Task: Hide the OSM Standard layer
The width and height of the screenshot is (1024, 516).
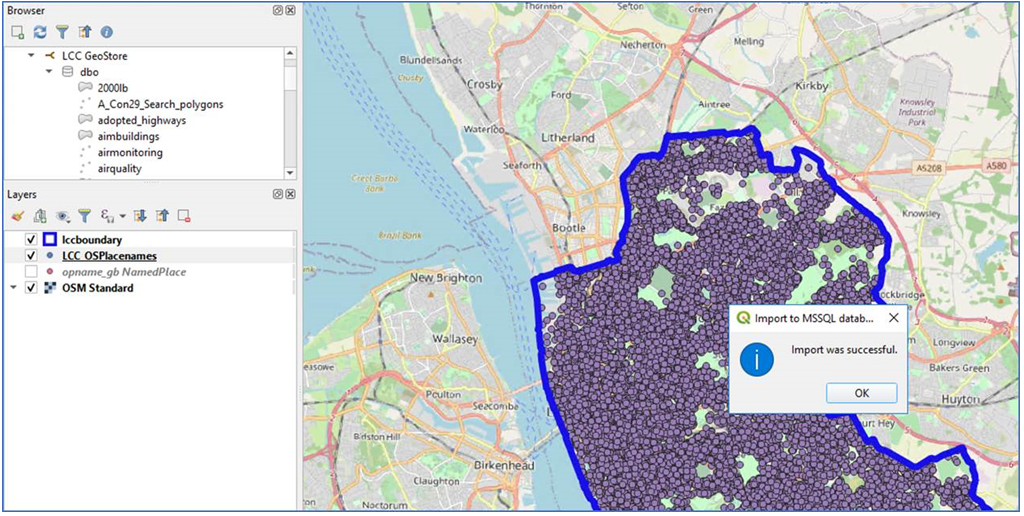Action: [31, 287]
